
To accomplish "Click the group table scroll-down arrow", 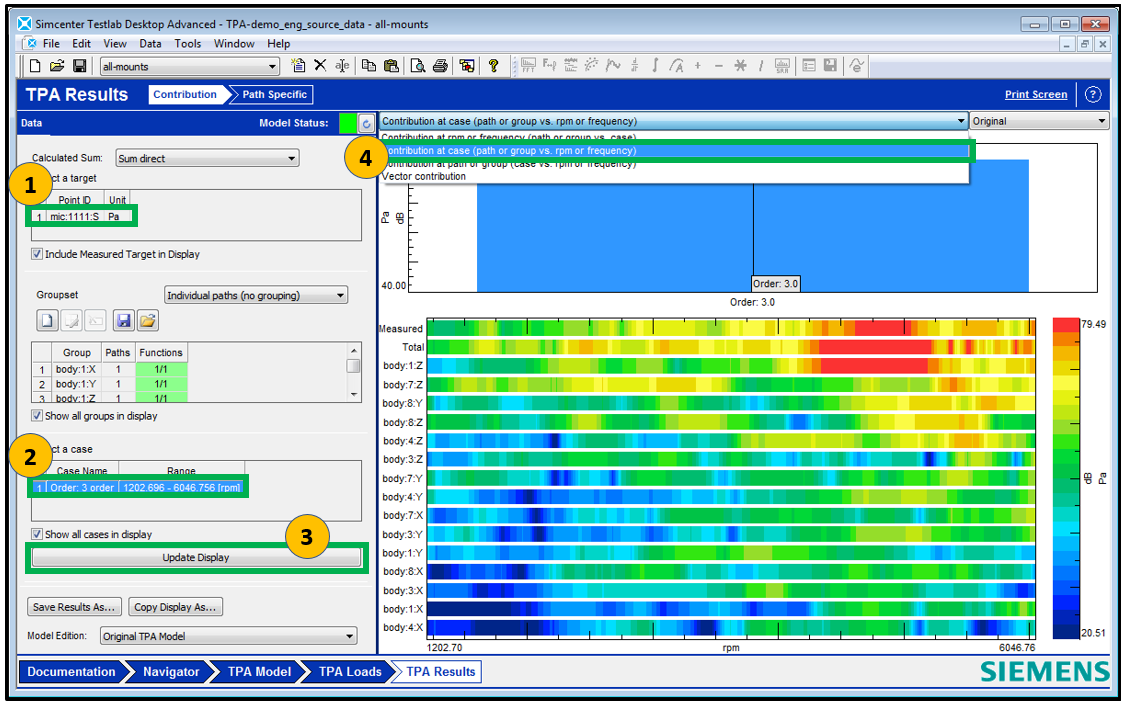I will click(x=353, y=394).
